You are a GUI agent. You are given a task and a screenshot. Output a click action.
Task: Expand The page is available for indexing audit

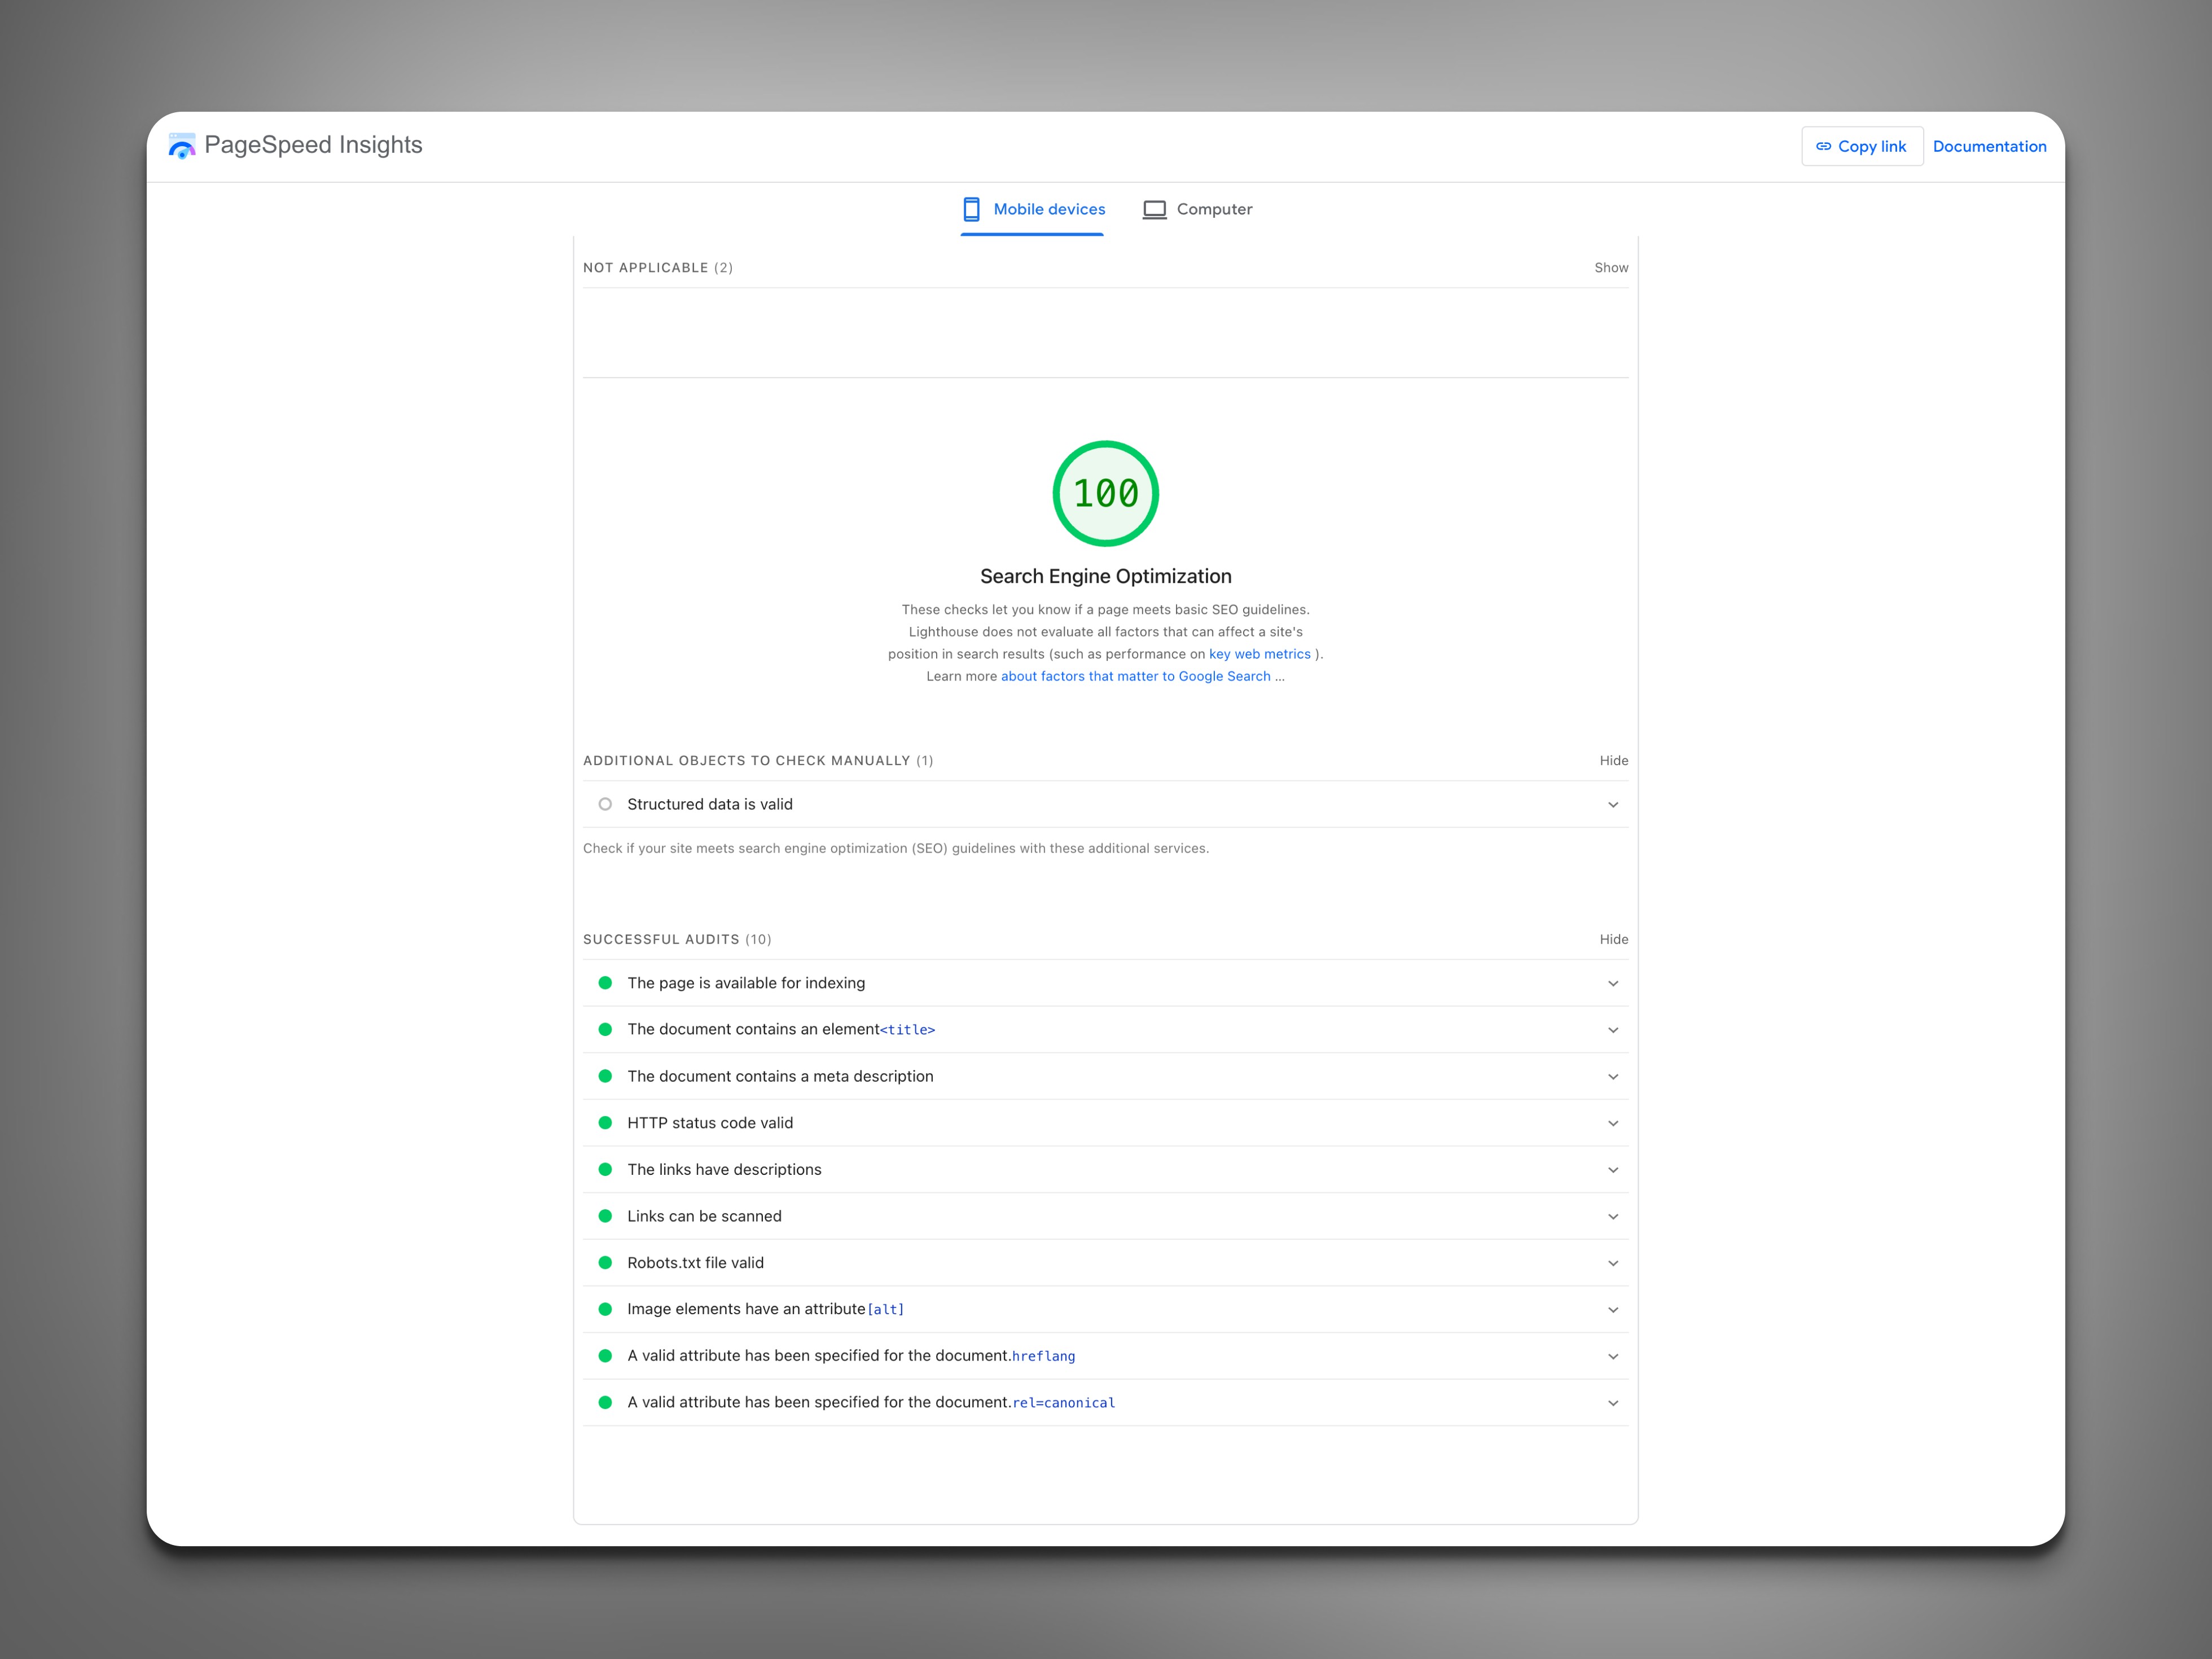point(1612,983)
